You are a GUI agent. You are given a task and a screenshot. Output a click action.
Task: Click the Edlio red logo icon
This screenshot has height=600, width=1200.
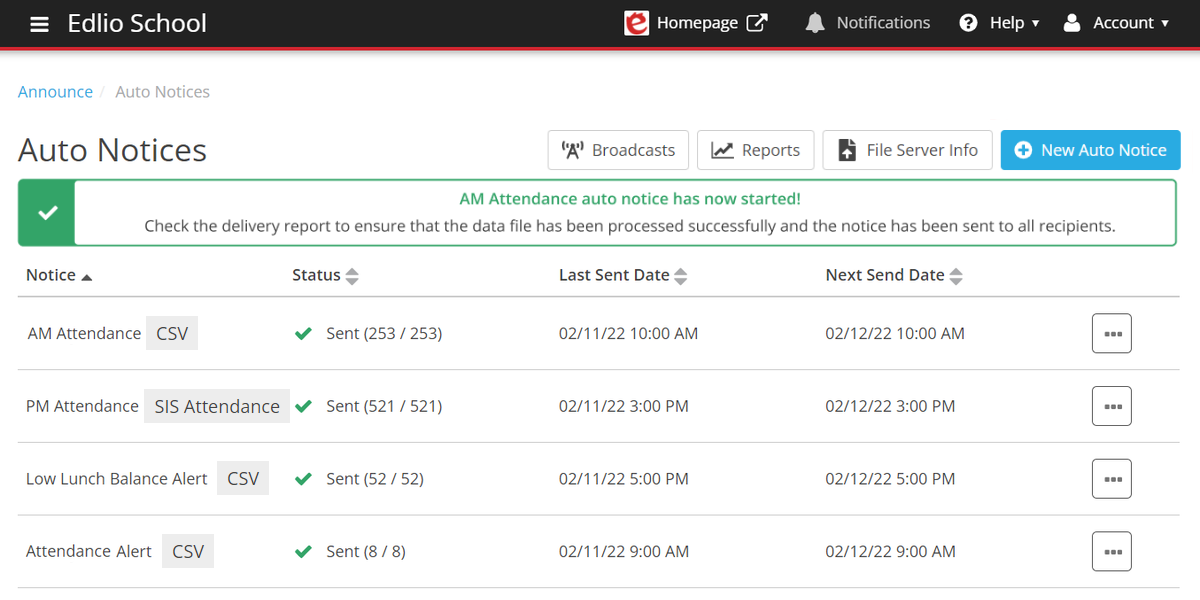(x=636, y=23)
